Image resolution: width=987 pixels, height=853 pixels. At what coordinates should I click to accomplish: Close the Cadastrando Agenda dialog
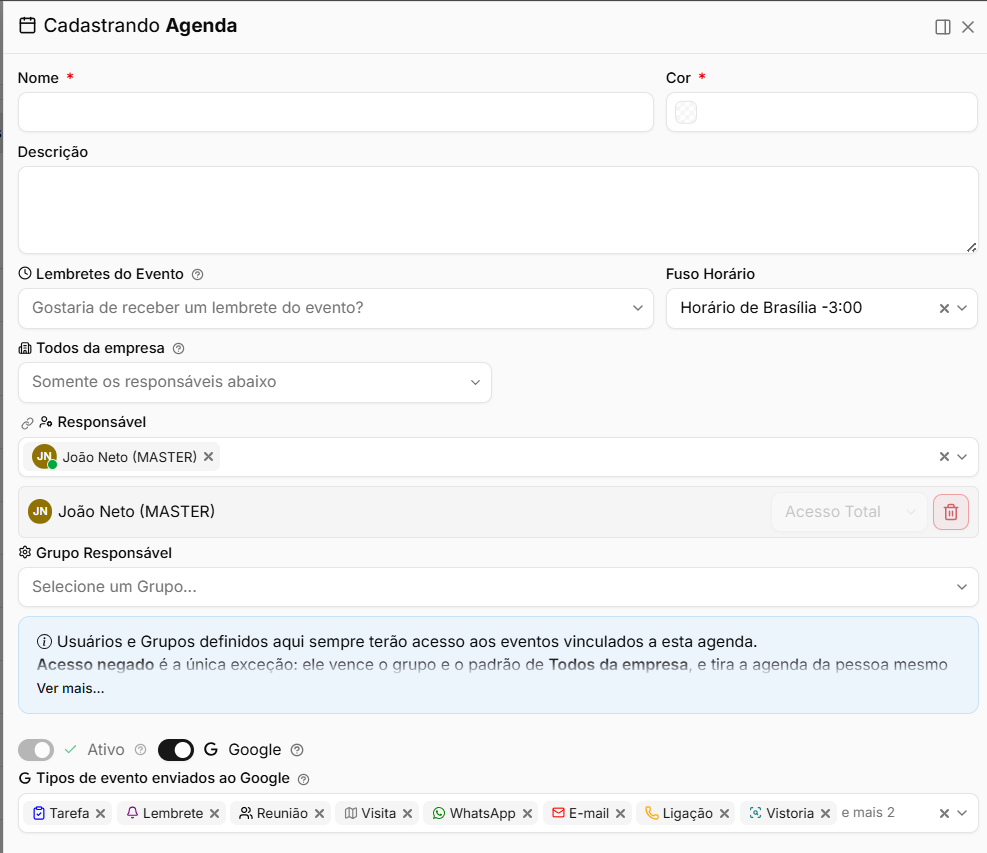(x=968, y=27)
